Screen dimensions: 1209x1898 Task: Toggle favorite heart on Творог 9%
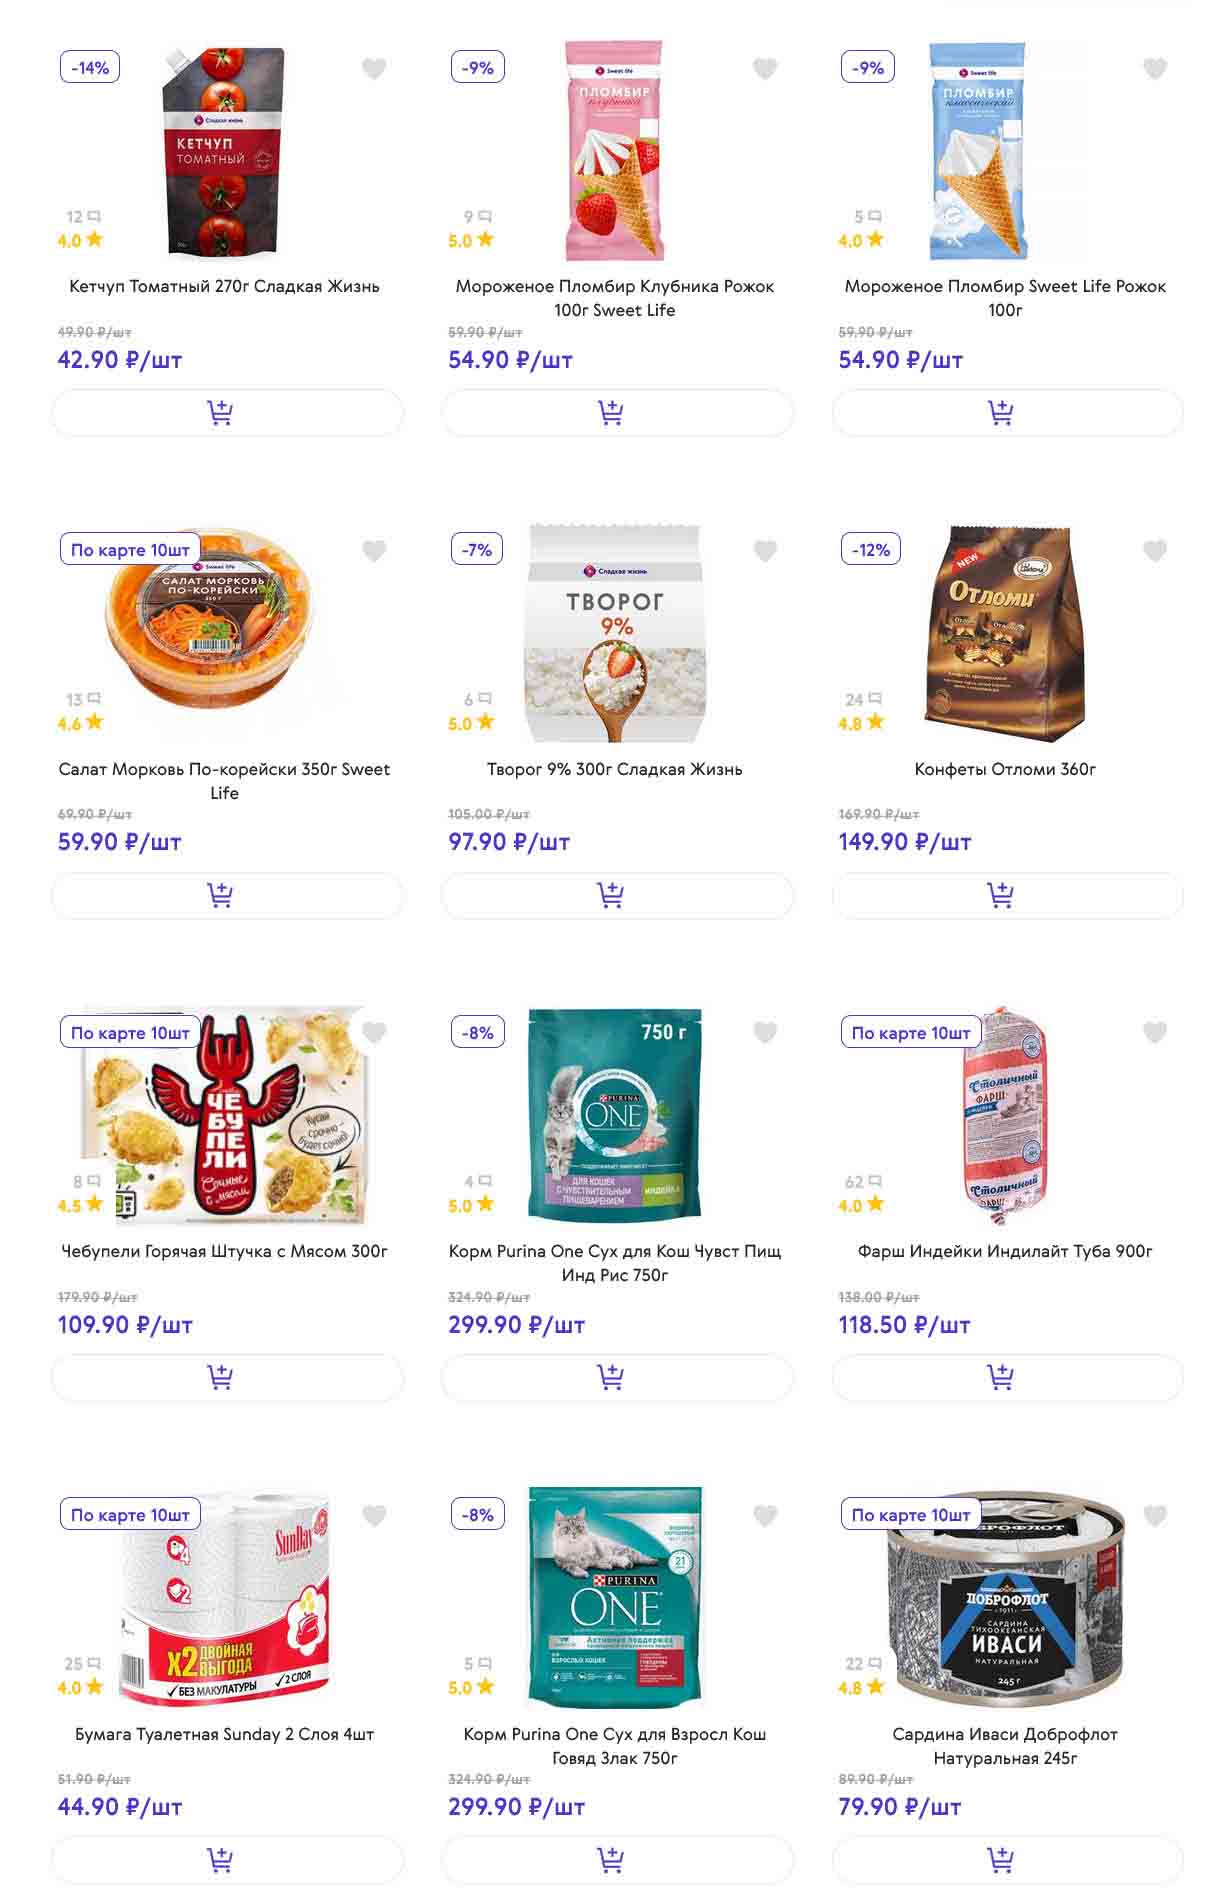click(765, 551)
